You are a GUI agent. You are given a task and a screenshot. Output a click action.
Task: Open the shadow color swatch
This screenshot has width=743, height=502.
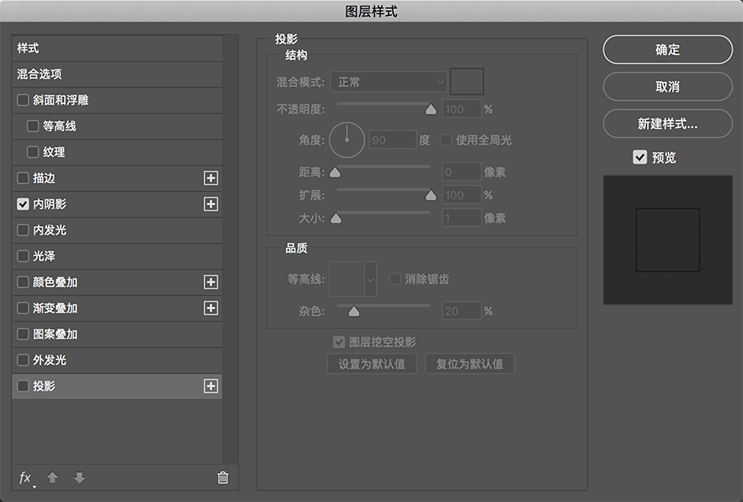tap(467, 82)
